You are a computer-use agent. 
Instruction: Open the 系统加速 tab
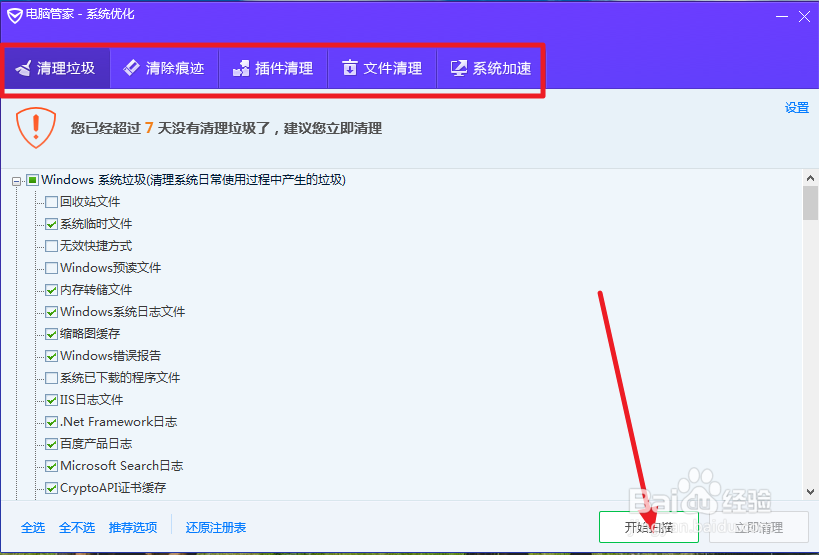click(x=490, y=68)
